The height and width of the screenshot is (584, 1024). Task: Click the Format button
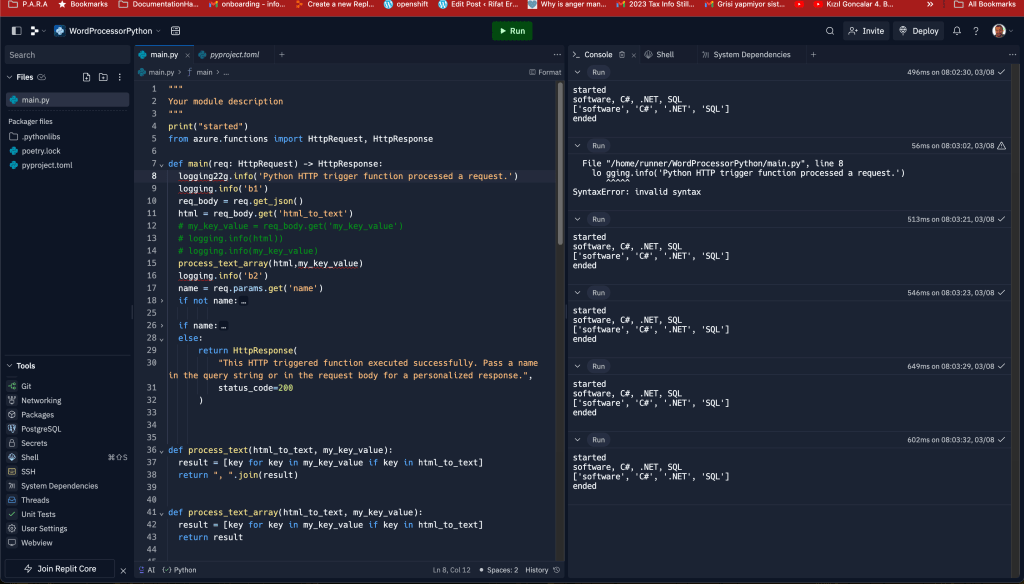click(545, 73)
